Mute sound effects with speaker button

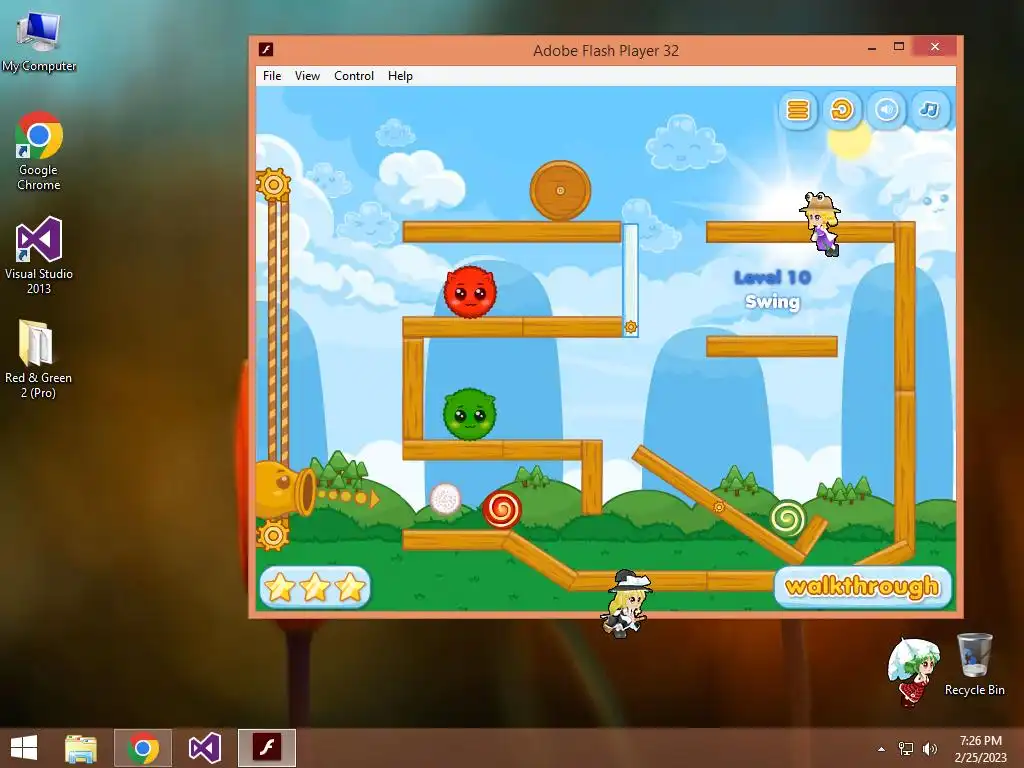[886, 110]
